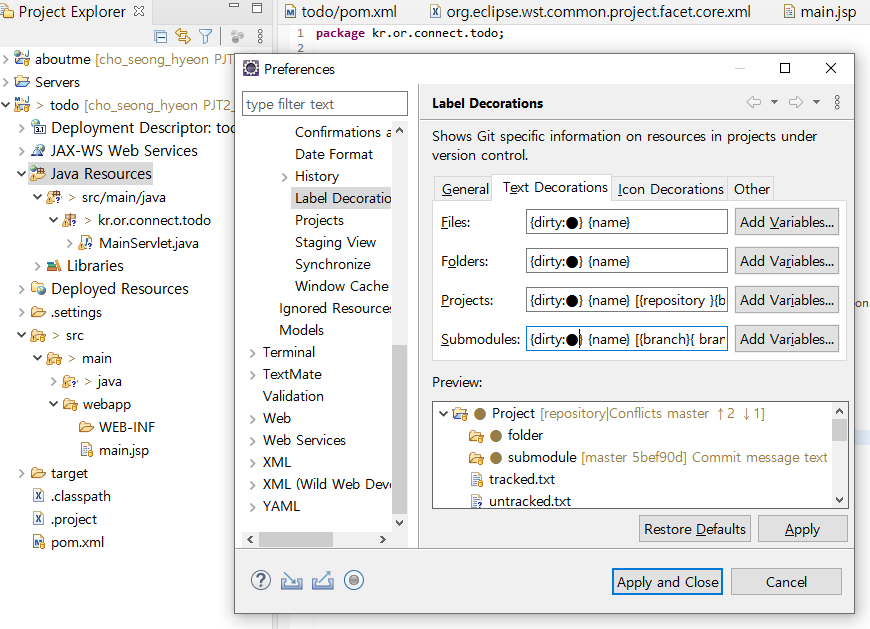Click Collapse All icon in Project Explorer

click(x=160, y=37)
